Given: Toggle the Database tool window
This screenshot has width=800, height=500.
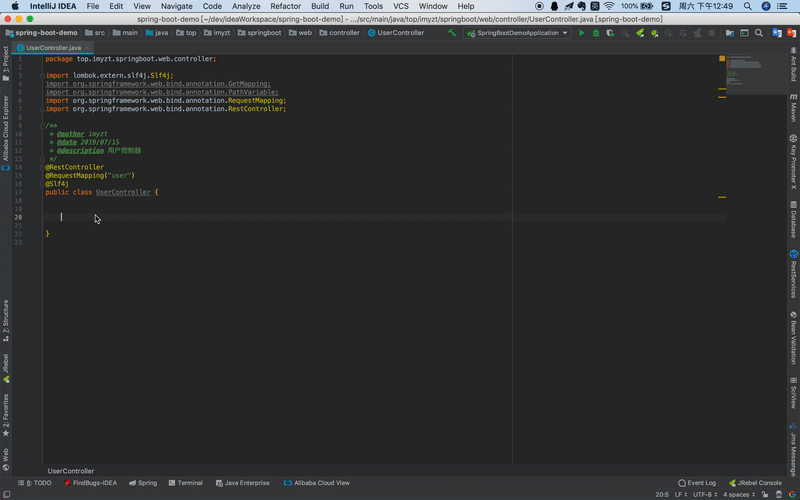Looking at the screenshot, I should [793, 222].
